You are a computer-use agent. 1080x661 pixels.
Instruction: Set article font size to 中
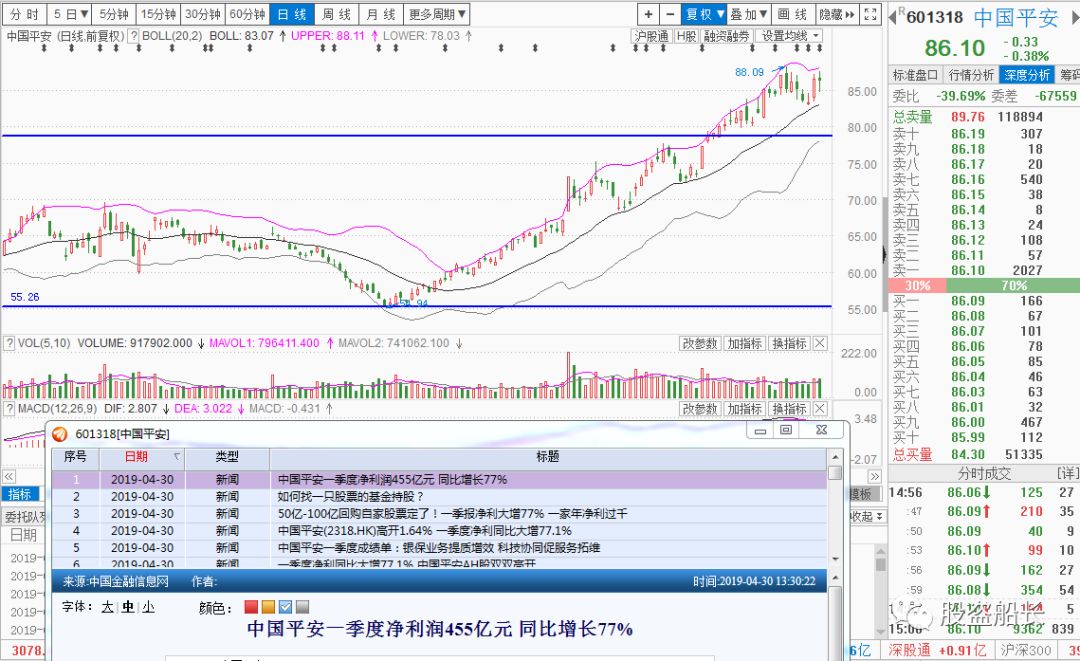pyautogui.click(x=128, y=607)
